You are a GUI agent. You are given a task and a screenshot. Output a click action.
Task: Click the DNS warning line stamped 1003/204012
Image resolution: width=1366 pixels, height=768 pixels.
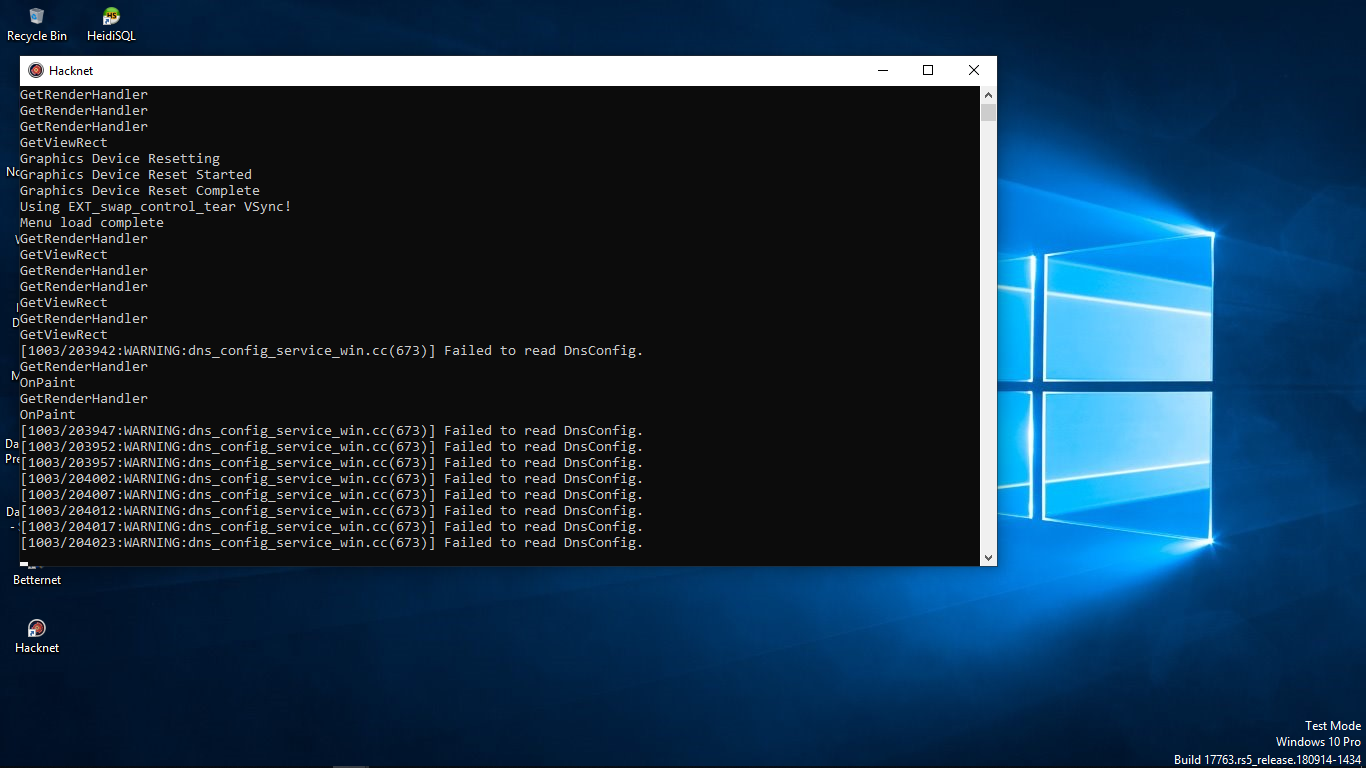pyautogui.click(x=332, y=511)
